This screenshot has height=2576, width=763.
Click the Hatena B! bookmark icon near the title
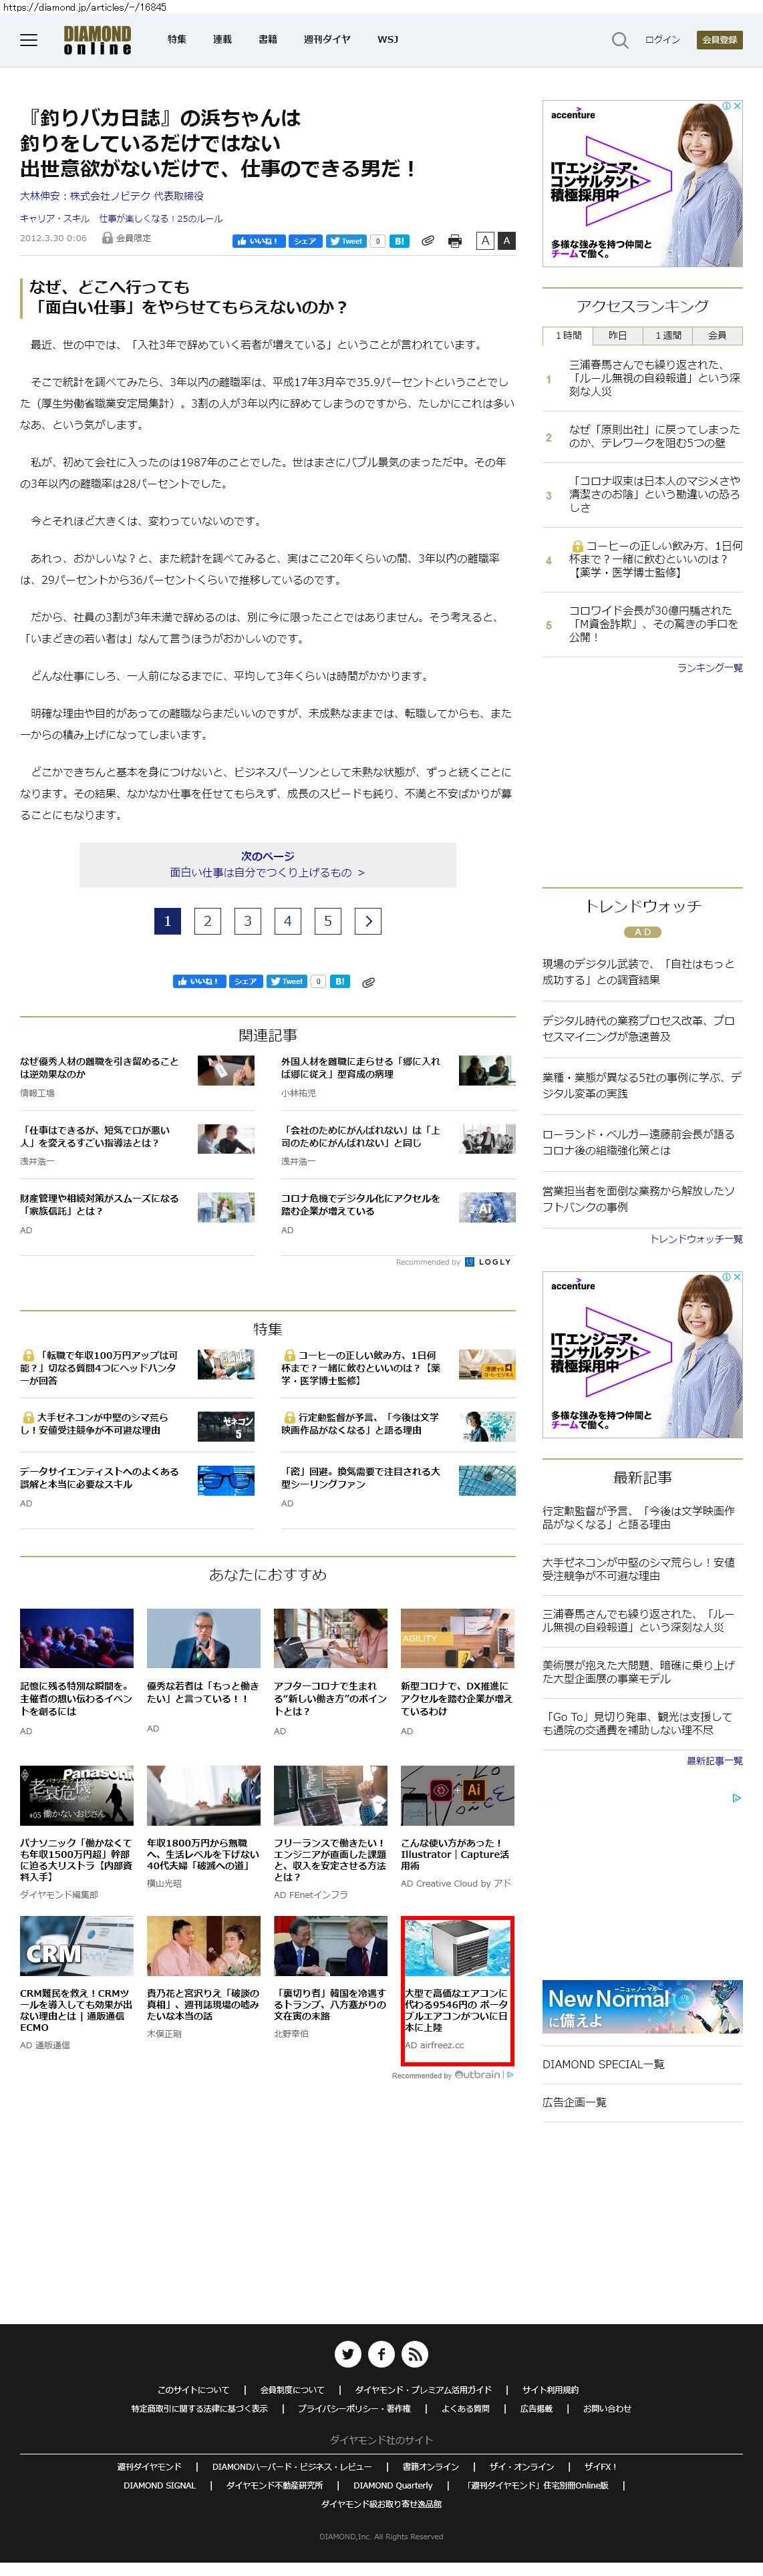point(398,241)
